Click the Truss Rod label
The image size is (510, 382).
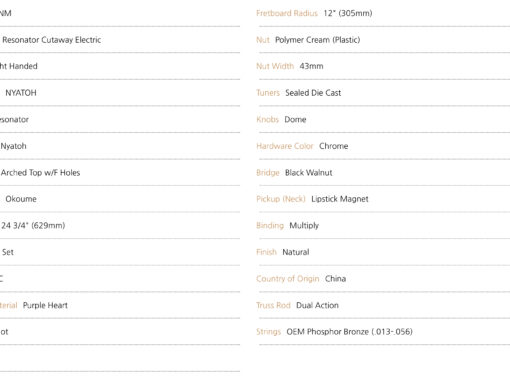273,305
